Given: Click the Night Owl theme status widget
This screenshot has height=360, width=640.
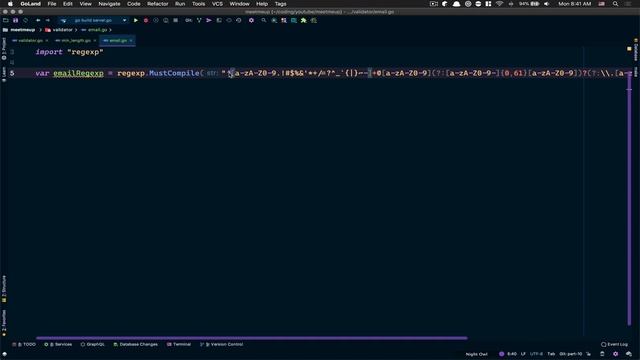Looking at the screenshot, I should click(476, 354).
